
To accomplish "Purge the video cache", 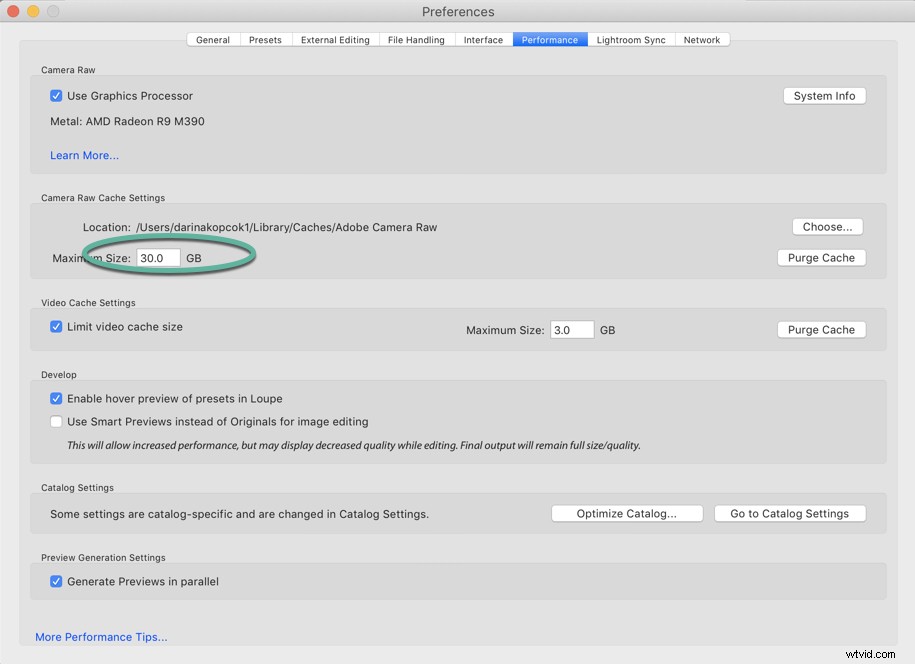I will (x=821, y=329).
